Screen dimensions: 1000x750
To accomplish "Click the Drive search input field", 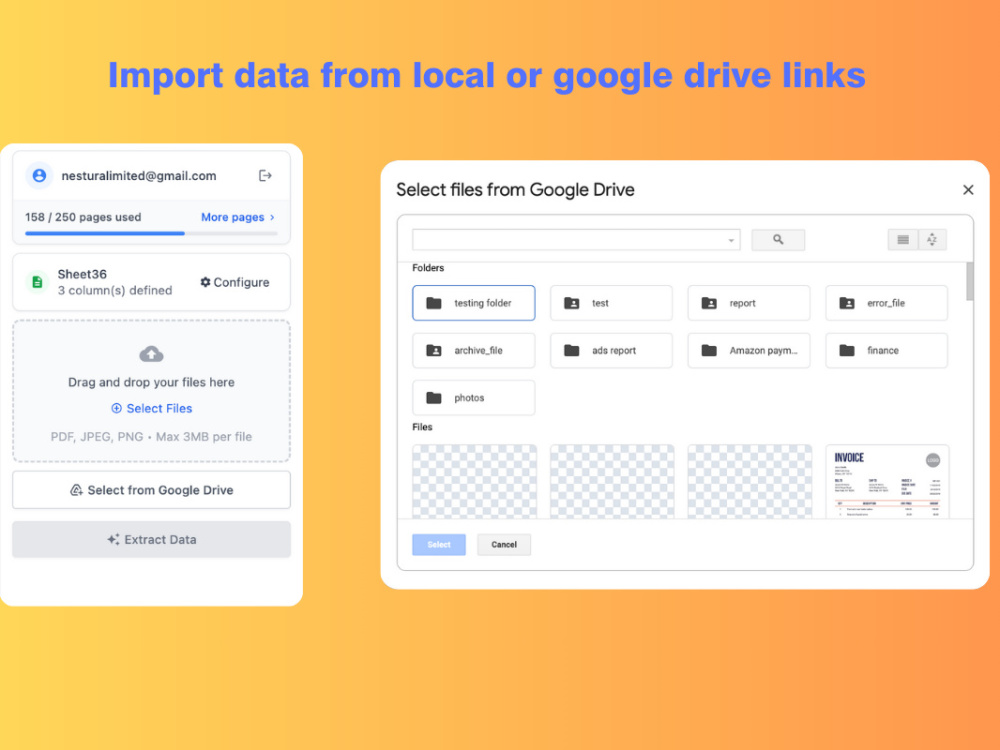I will (x=576, y=240).
